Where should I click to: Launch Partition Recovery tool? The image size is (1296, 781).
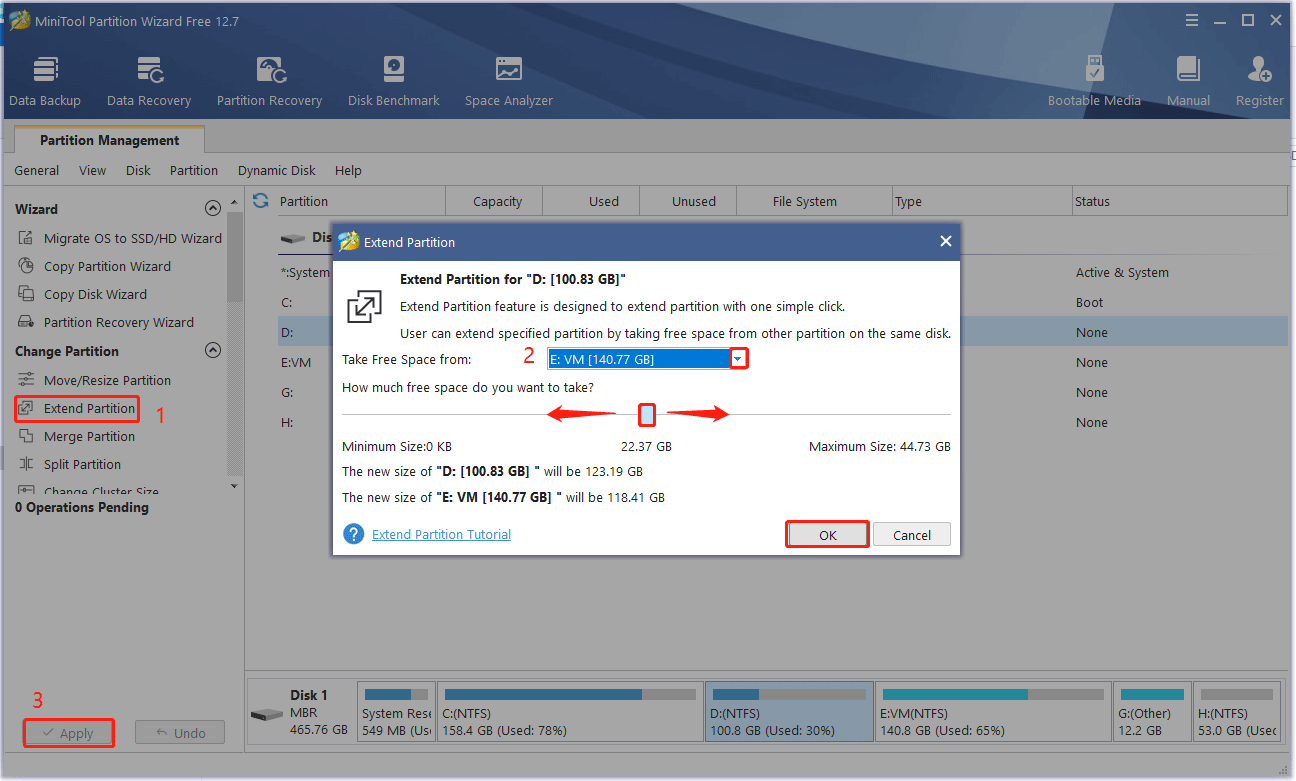pos(269,82)
